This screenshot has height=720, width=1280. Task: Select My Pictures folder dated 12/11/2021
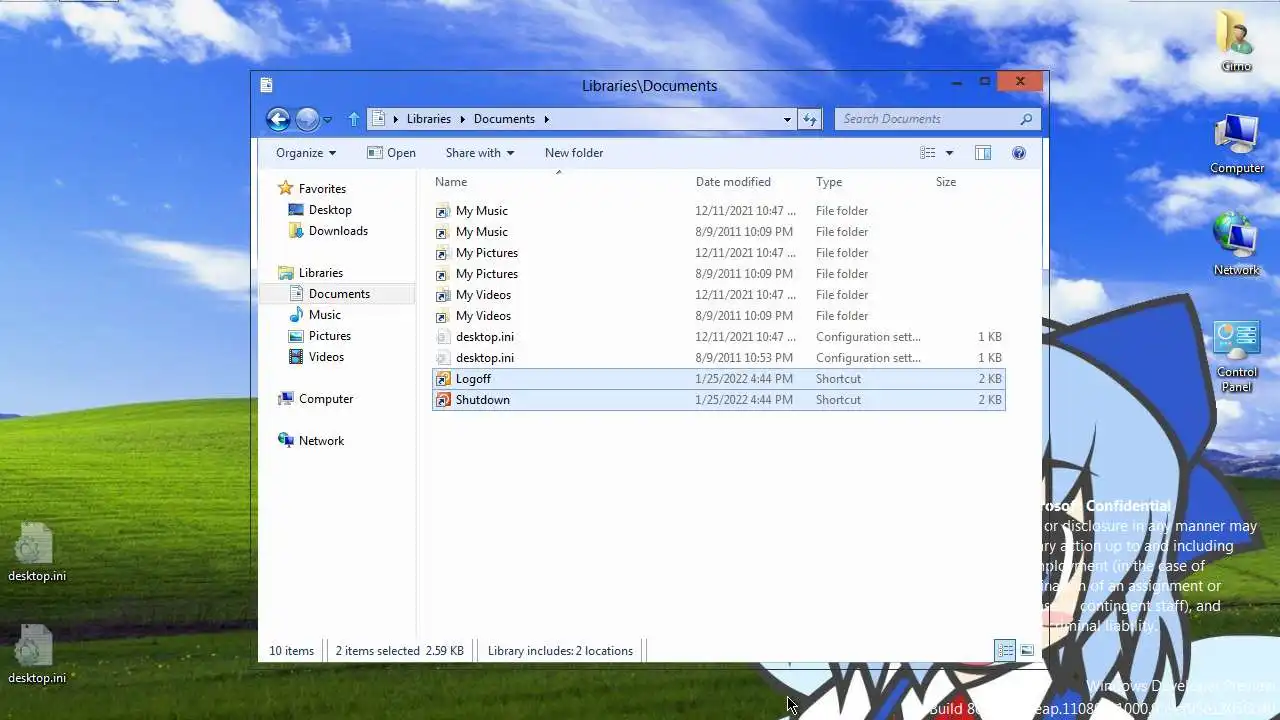pyautogui.click(x=718, y=253)
